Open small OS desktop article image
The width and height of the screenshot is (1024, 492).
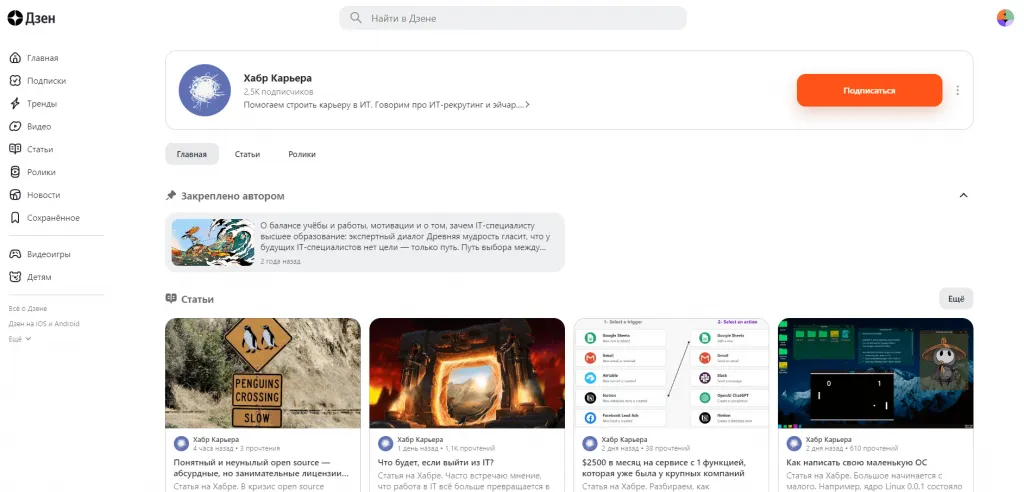[x=876, y=373]
